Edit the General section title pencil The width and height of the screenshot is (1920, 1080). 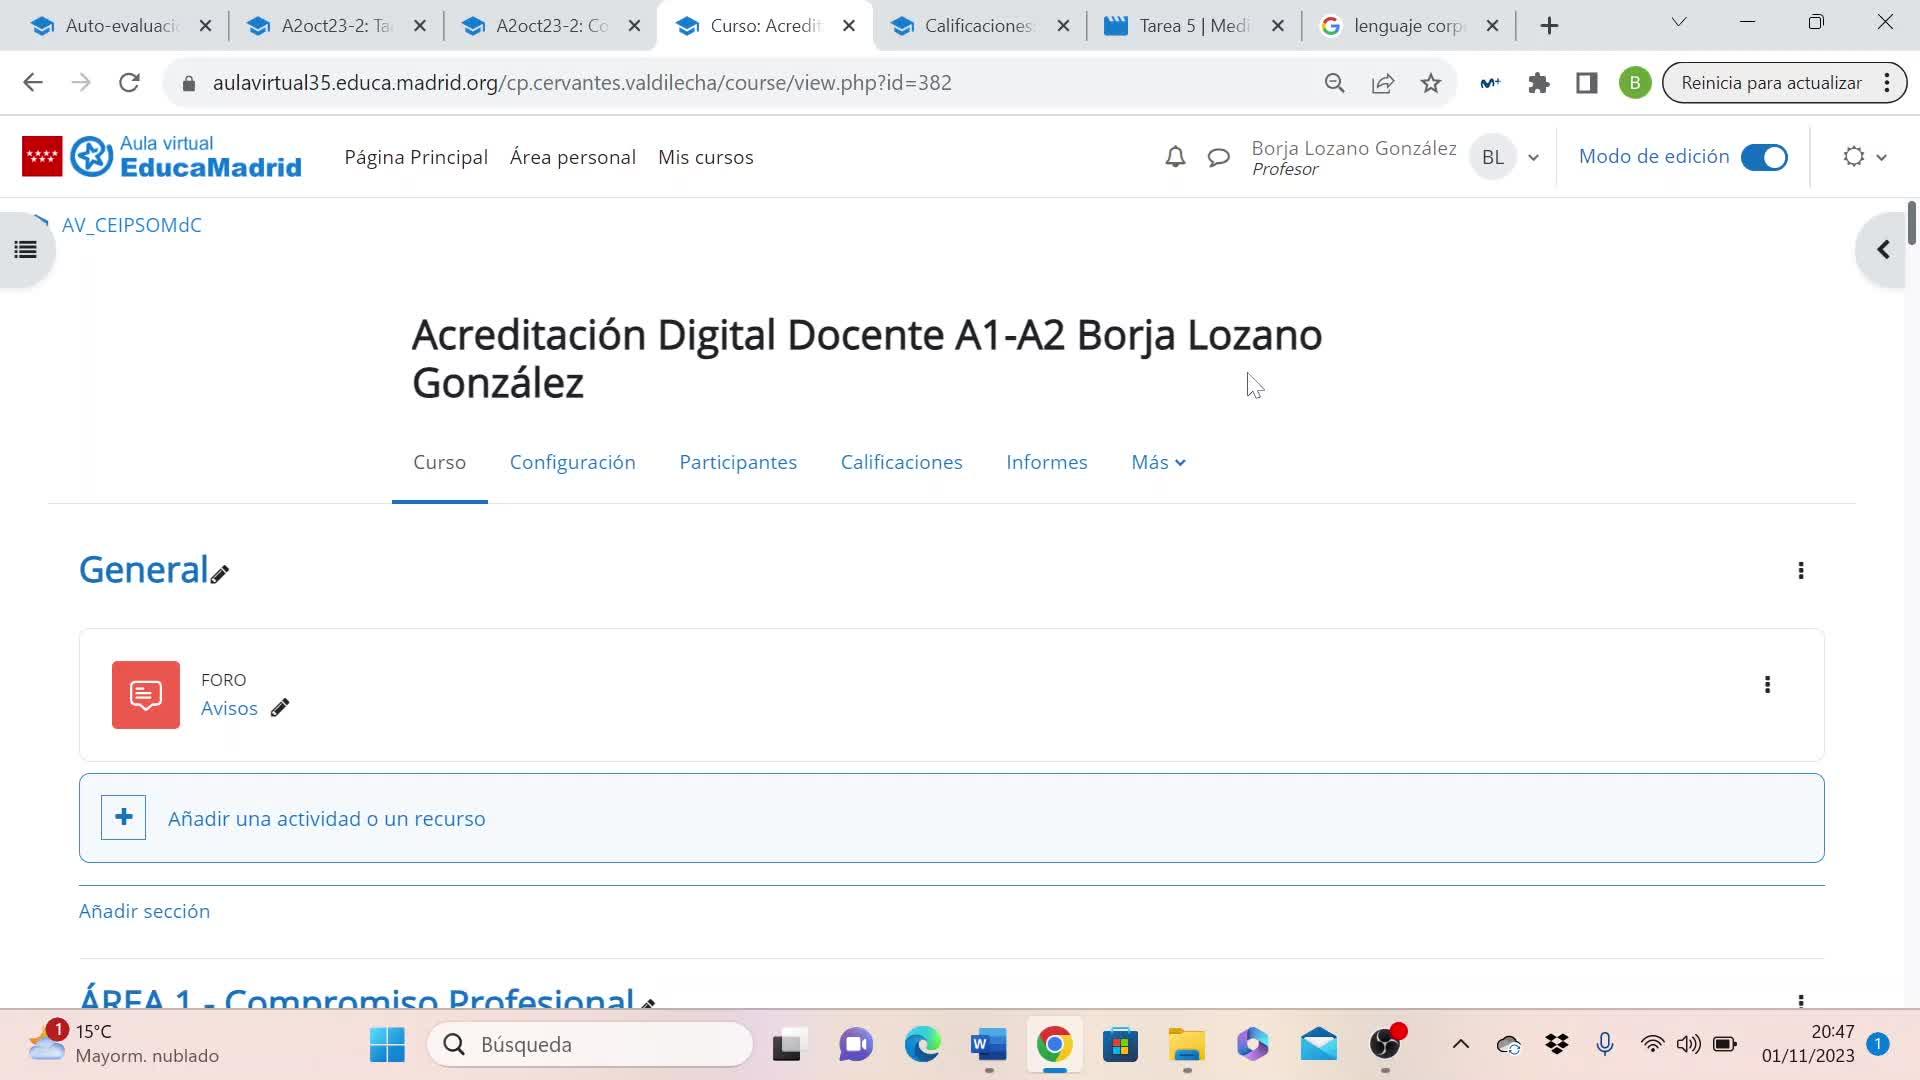[220, 574]
